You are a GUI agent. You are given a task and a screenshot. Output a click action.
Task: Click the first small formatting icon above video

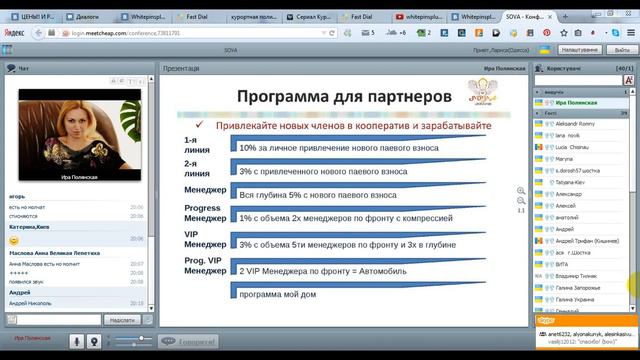tap(113, 81)
